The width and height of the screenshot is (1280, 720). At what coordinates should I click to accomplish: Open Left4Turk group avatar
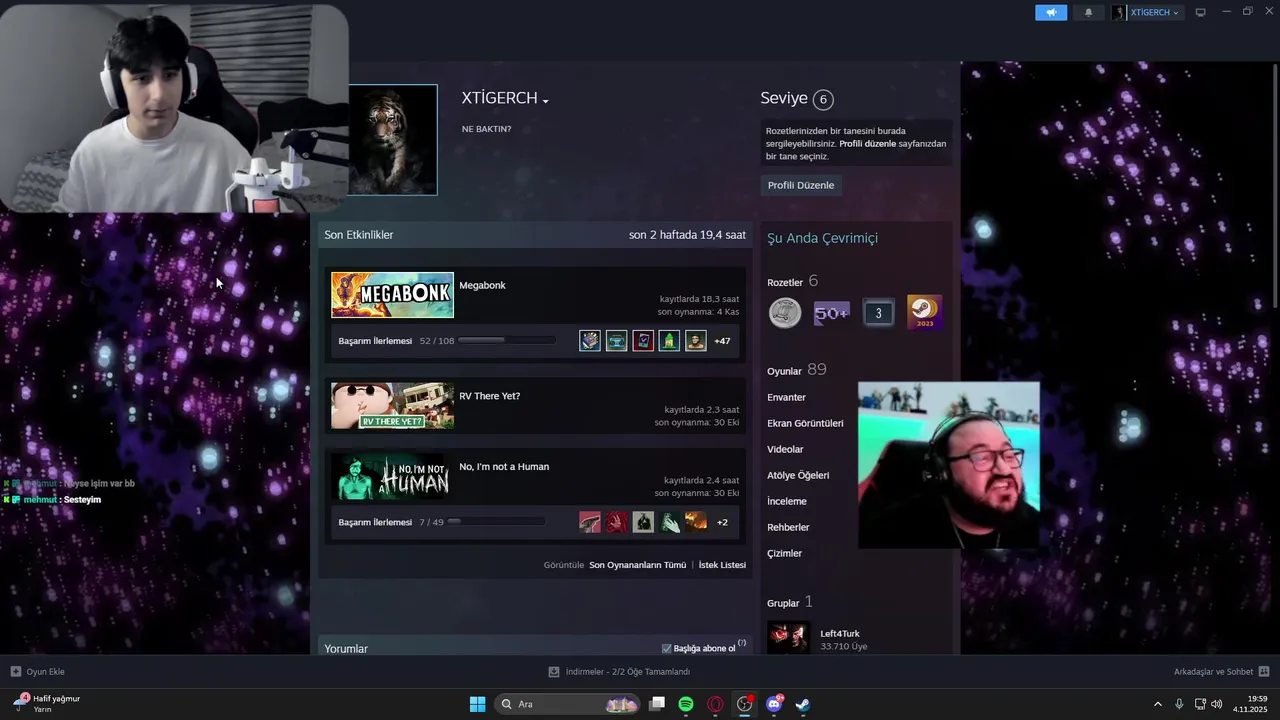coord(788,638)
